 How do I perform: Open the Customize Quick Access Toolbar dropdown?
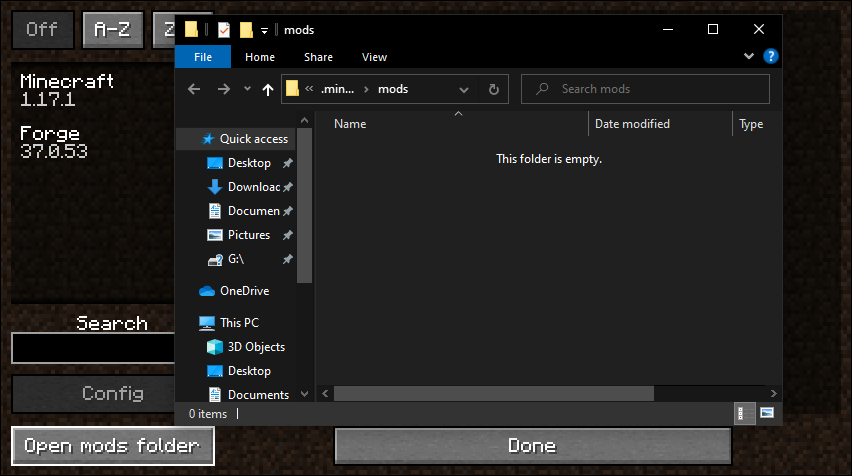(x=264, y=31)
